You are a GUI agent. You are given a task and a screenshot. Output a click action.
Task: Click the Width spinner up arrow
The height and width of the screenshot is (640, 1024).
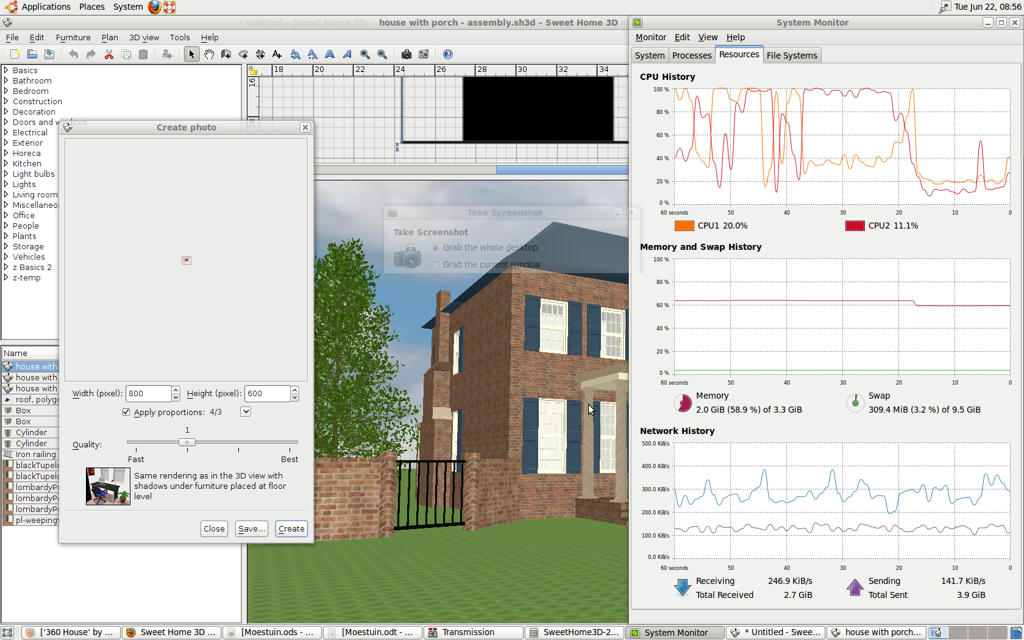(x=176, y=390)
